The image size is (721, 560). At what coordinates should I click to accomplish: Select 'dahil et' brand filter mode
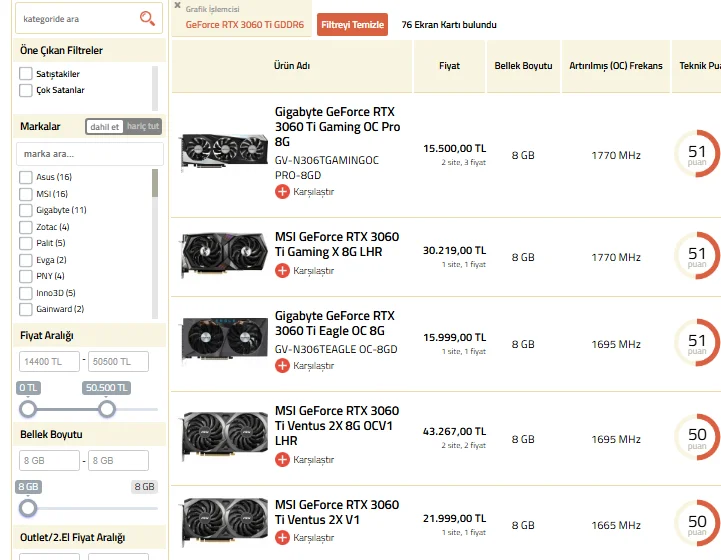[105, 127]
